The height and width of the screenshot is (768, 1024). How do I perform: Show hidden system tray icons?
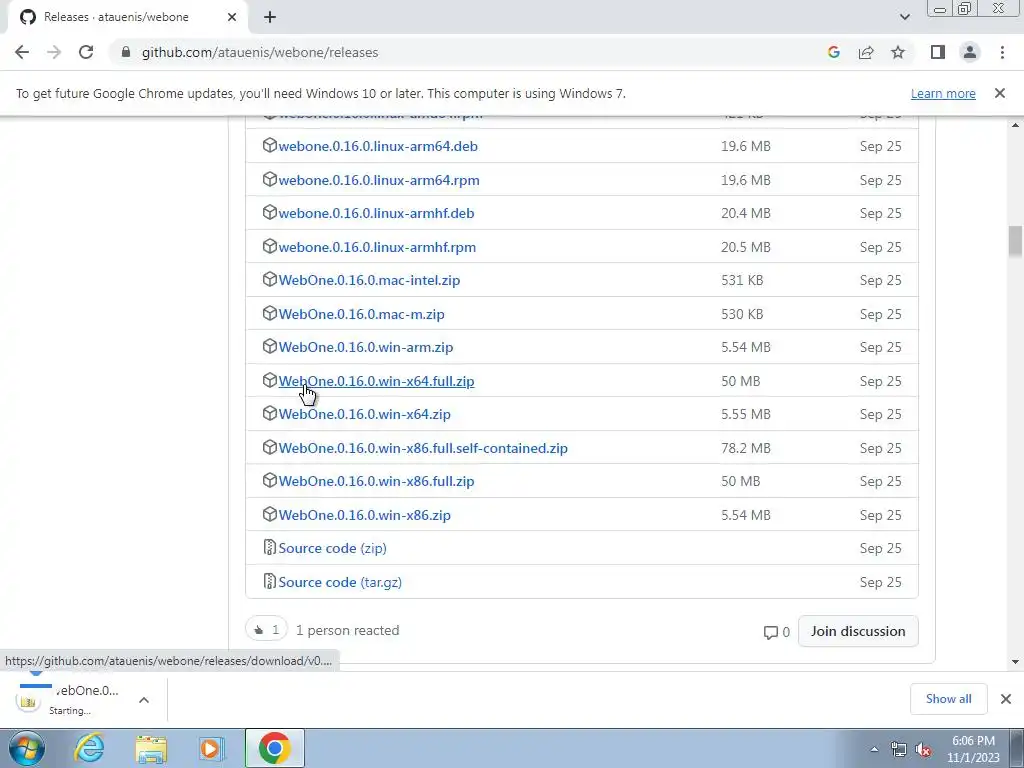pyautogui.click(x=874, y=749)
